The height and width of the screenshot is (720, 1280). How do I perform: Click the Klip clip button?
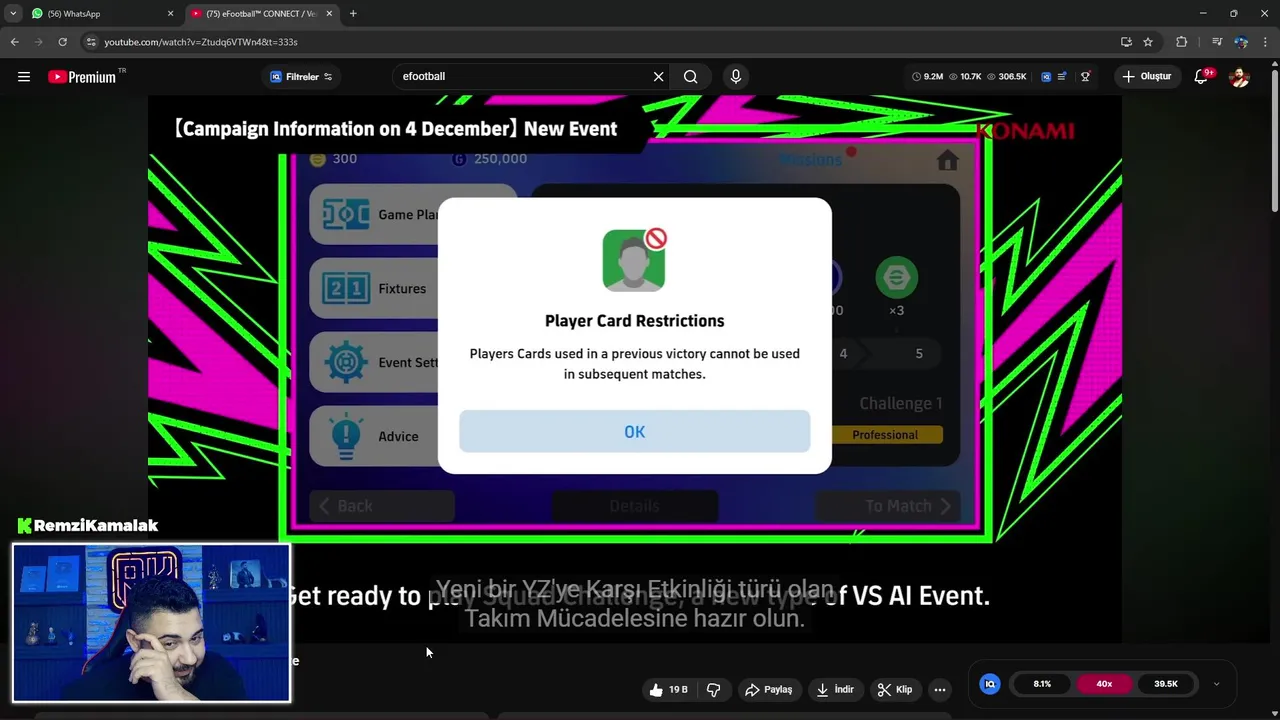tap(895, 689)
